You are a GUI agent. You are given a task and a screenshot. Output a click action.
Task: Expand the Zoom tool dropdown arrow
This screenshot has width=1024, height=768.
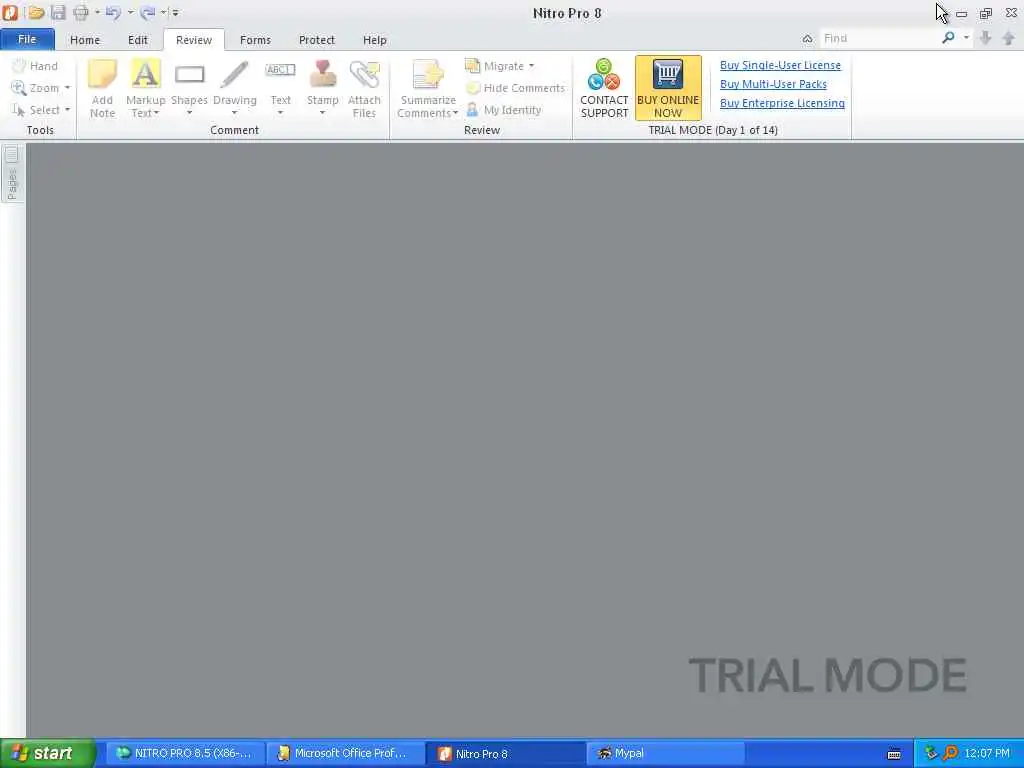pos(67,88)
